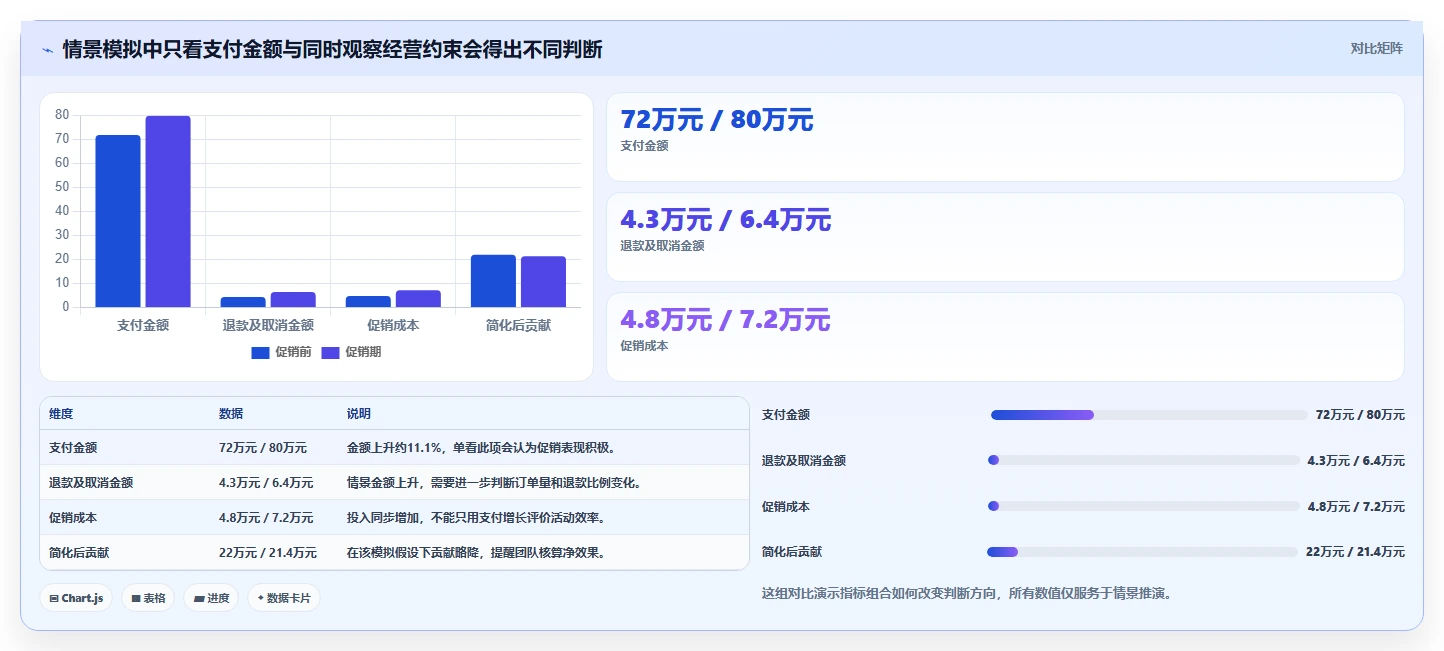
Task: Click the footnote 这组对比演示指标组合 text
Action: pos(966,593)
